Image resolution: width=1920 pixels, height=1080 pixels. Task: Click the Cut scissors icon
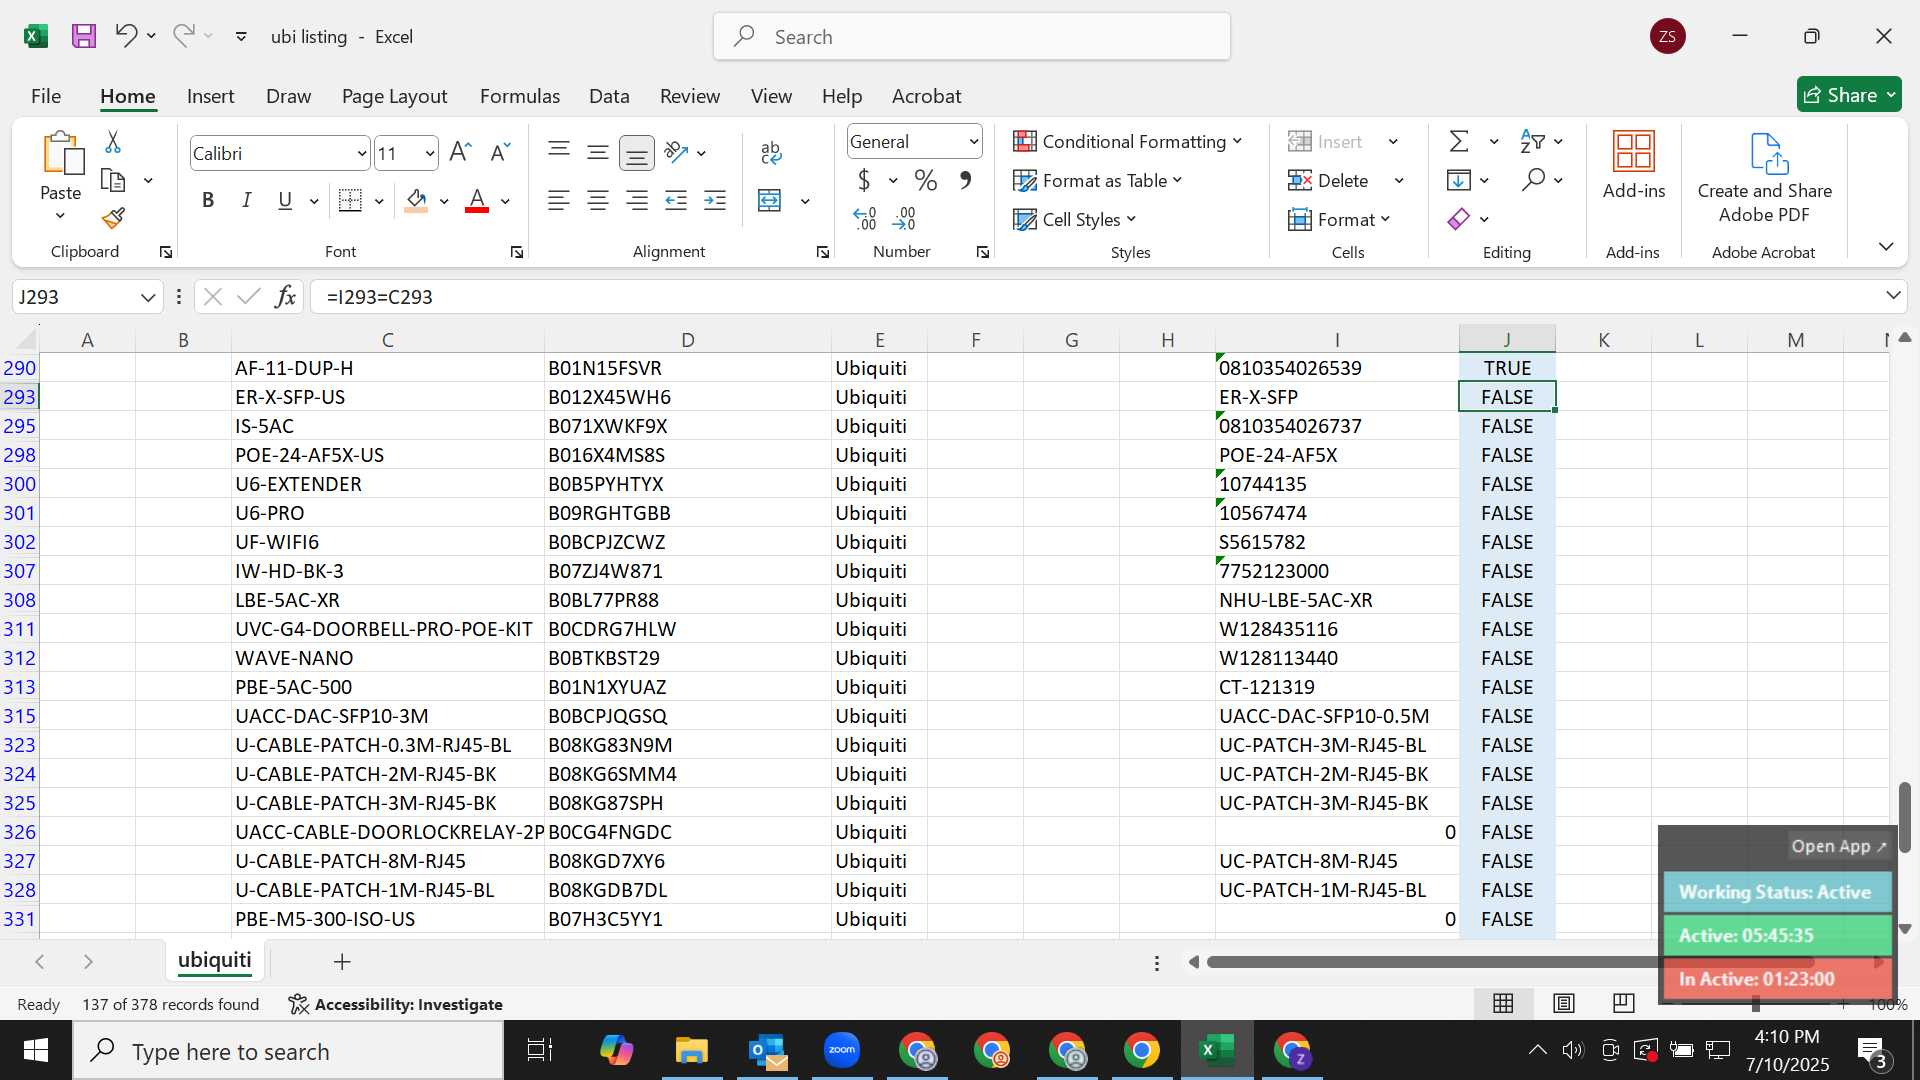pos(113,142)
